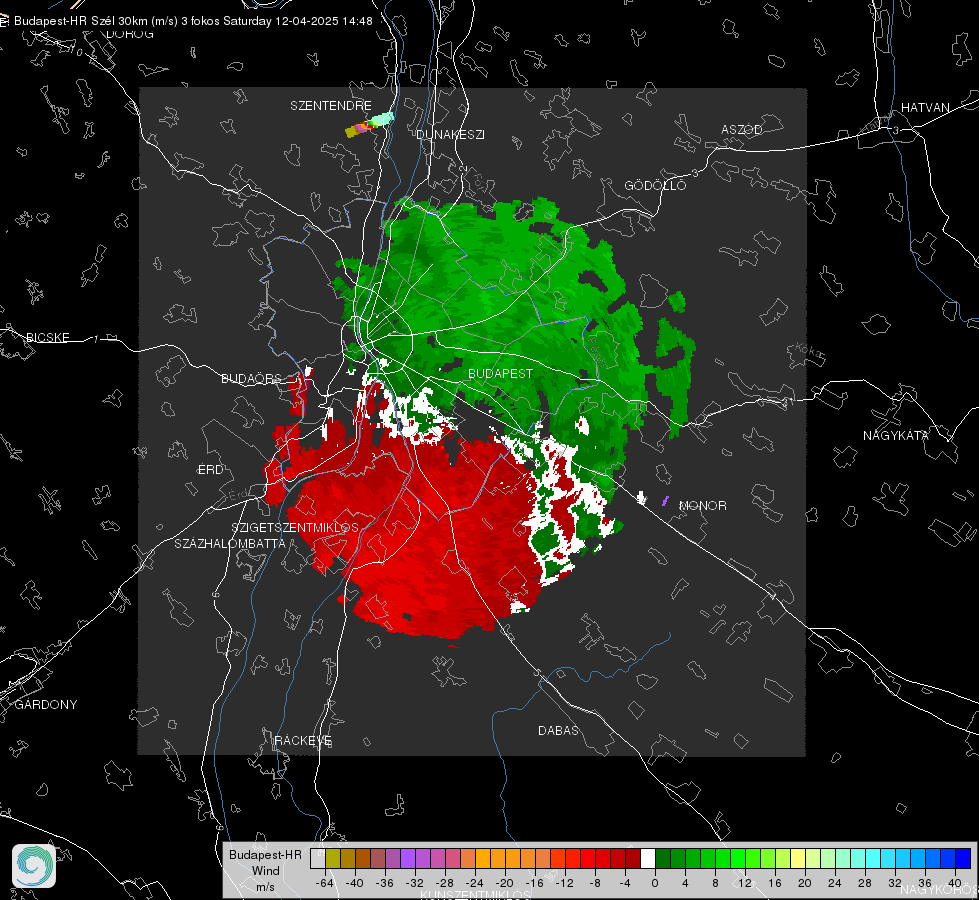Click the SZENTENDRE town label
The height and width of the screenshot is (900, 979).
tap(331, 106)
